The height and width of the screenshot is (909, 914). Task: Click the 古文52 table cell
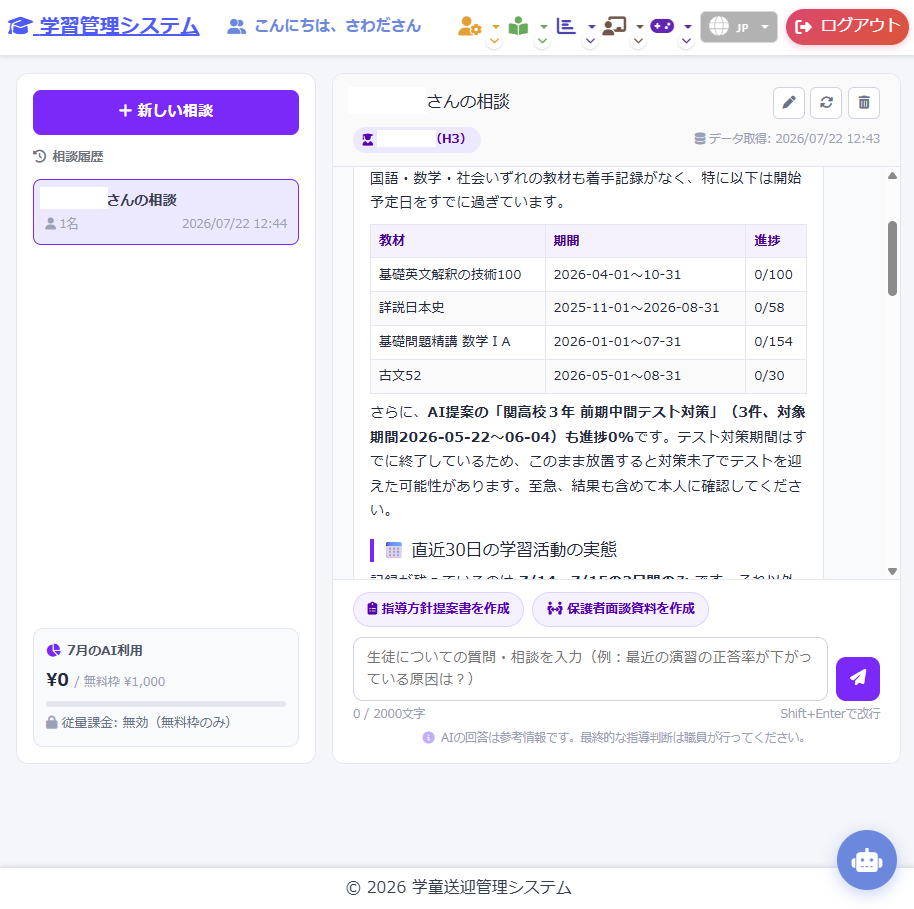click(x=458, y=376)
